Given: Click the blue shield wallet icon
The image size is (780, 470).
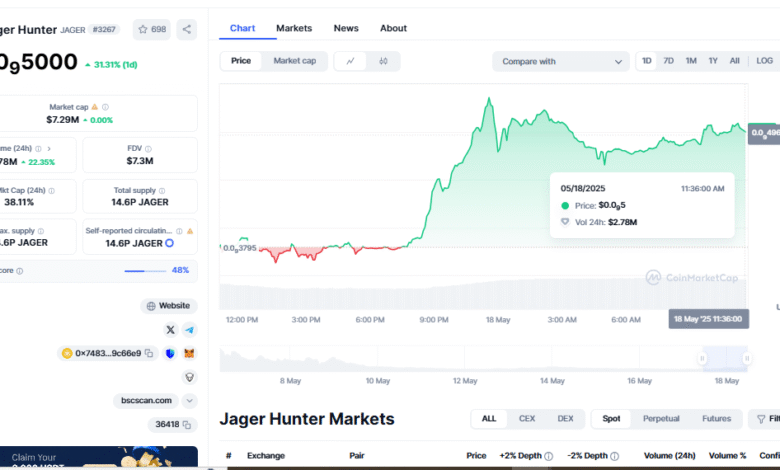Looking at the screenshot, I should point(170,353).
